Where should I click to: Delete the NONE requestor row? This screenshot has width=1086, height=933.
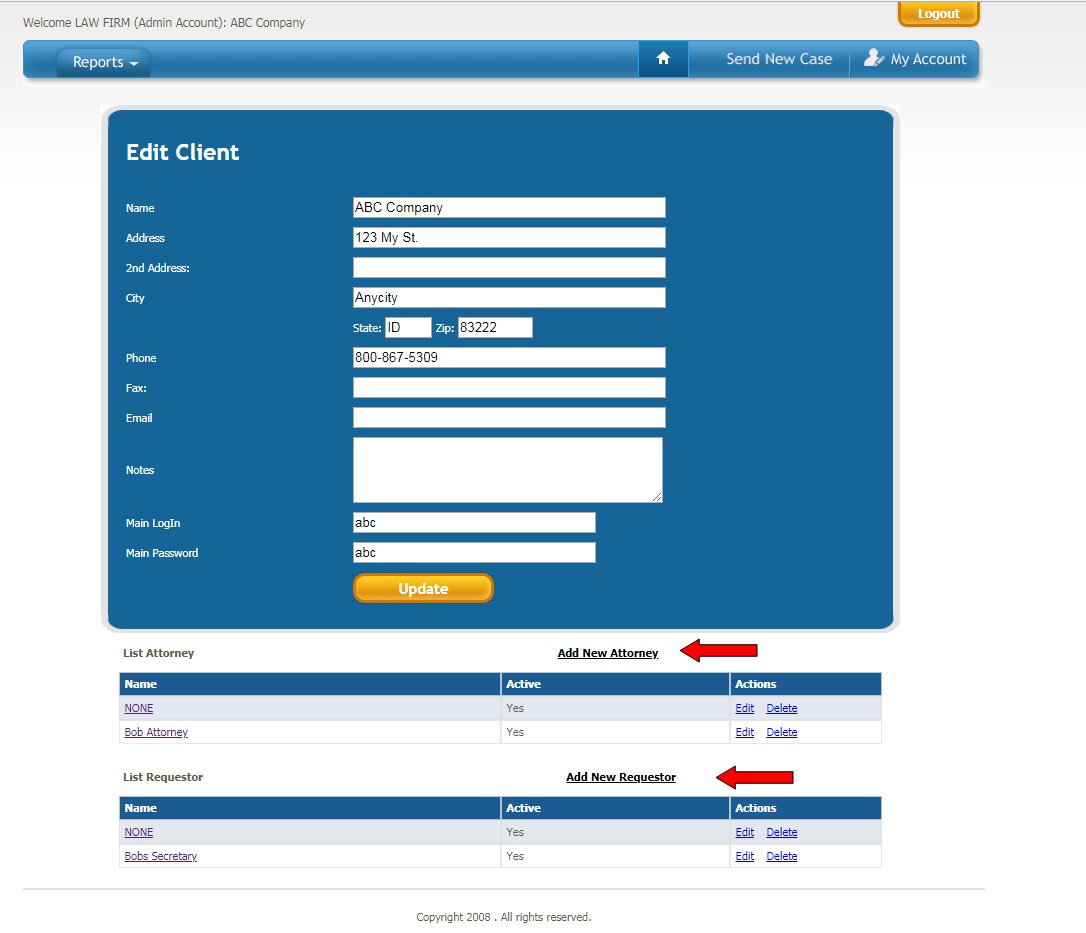(x=781, y=832)
